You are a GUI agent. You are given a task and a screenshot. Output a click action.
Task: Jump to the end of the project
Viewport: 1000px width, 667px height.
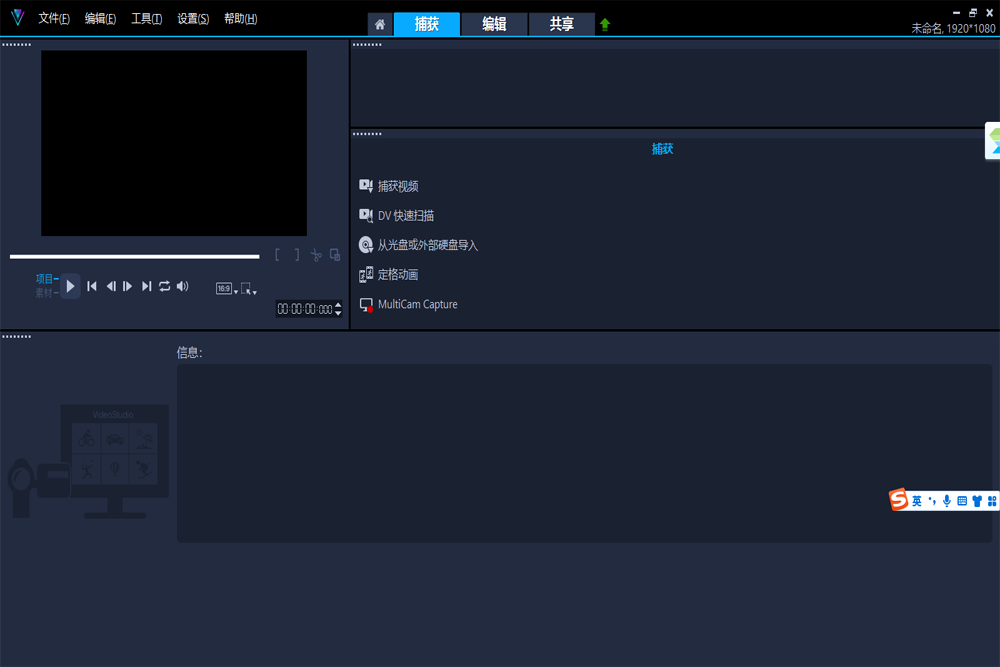point(146,286)
